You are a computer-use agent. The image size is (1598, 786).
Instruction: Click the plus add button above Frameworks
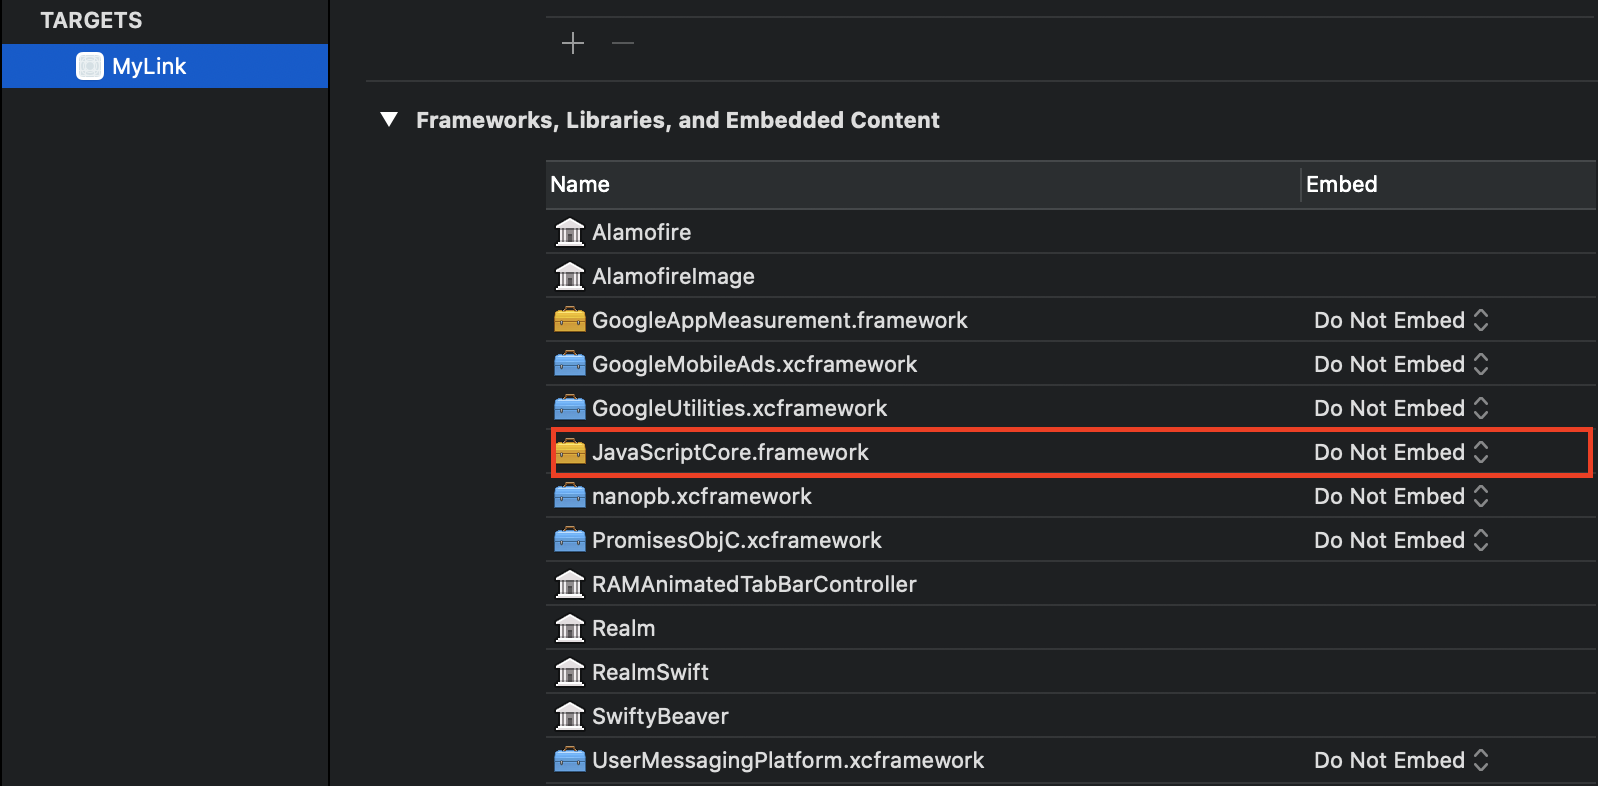click(573, 43)
